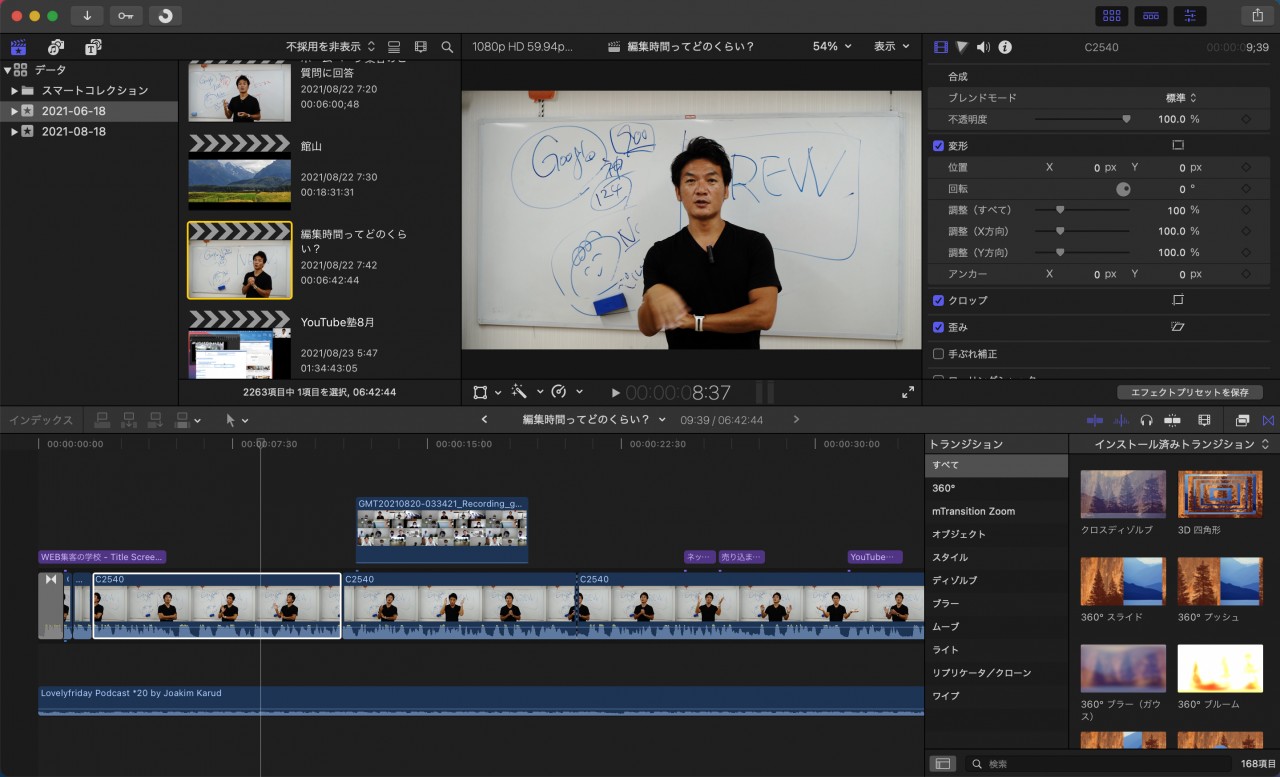Go back in timeline history arrow
This screenshot has width=1280, height=777.
point(484,420)
